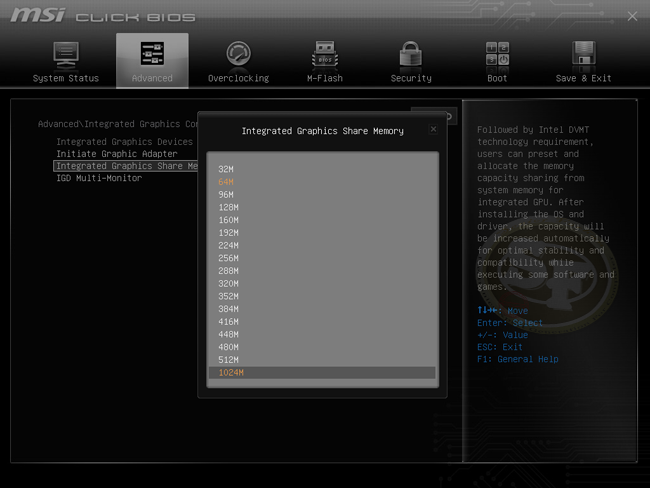Pick the 480M memory size
Screen dimensions: 650x488
tap(322, 347)
